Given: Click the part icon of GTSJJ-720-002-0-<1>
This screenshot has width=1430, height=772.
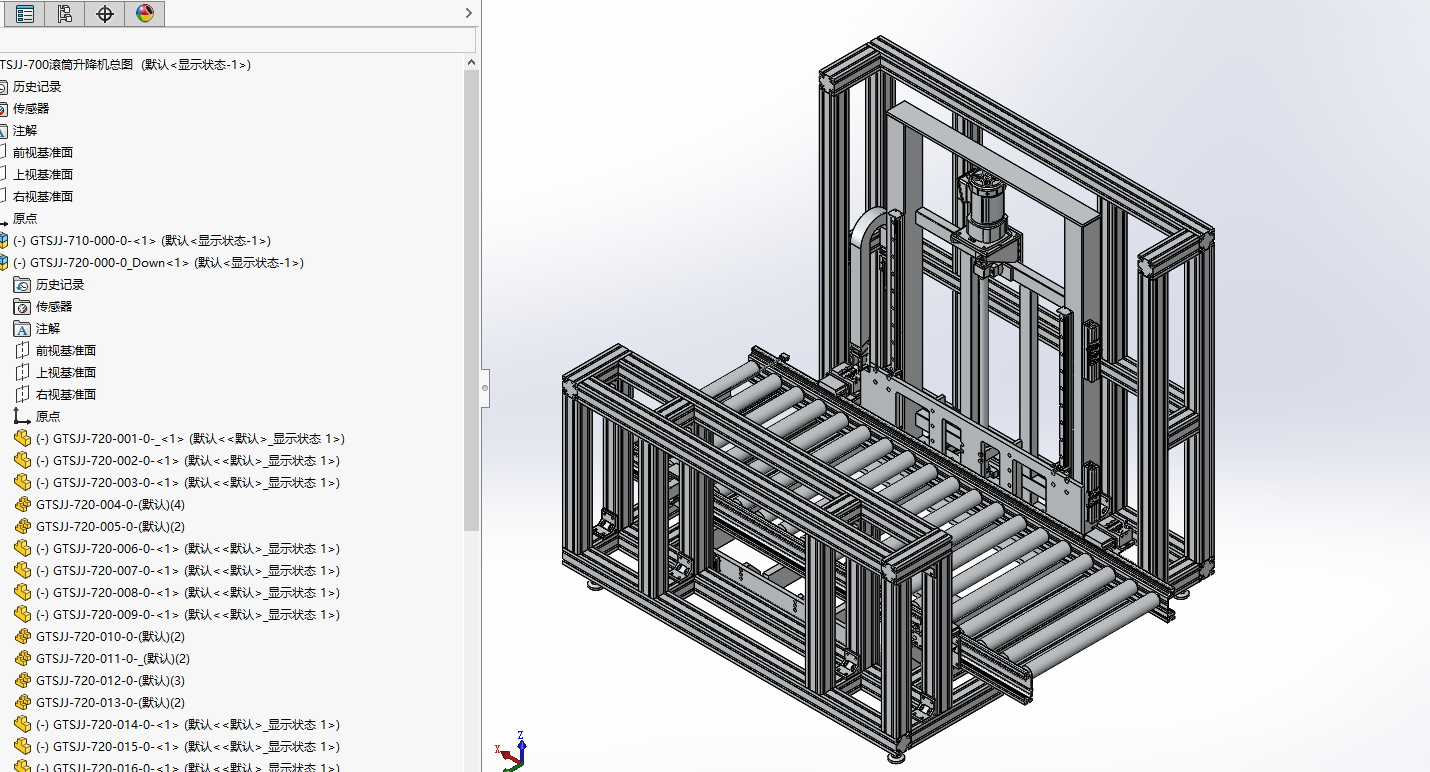Looking at the screenshot, I should click(23, 461).
